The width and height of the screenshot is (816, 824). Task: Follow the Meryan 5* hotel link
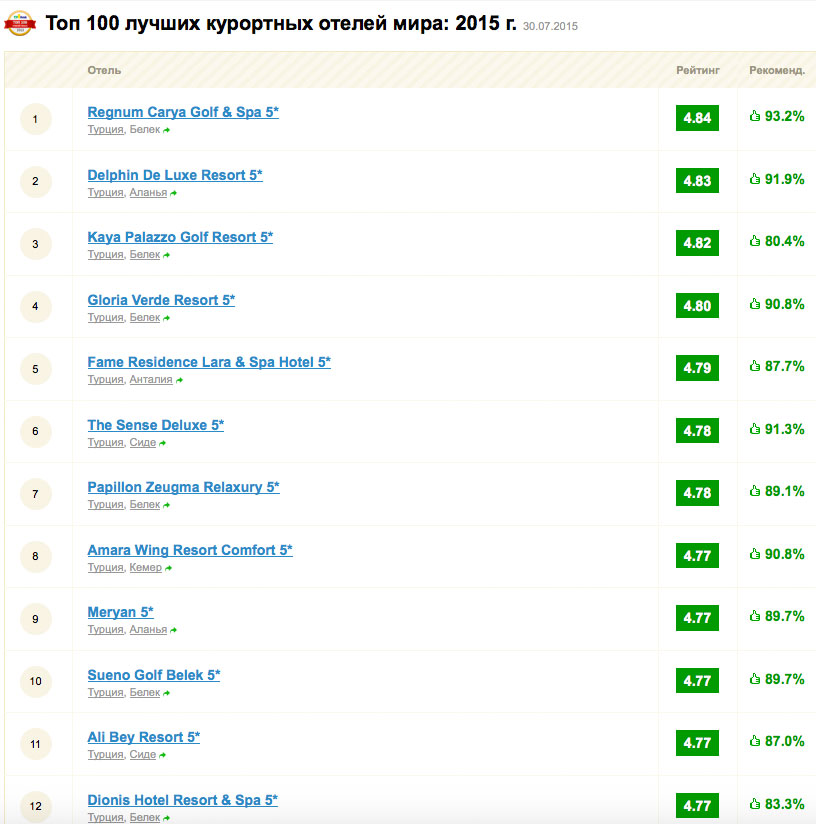120,612
